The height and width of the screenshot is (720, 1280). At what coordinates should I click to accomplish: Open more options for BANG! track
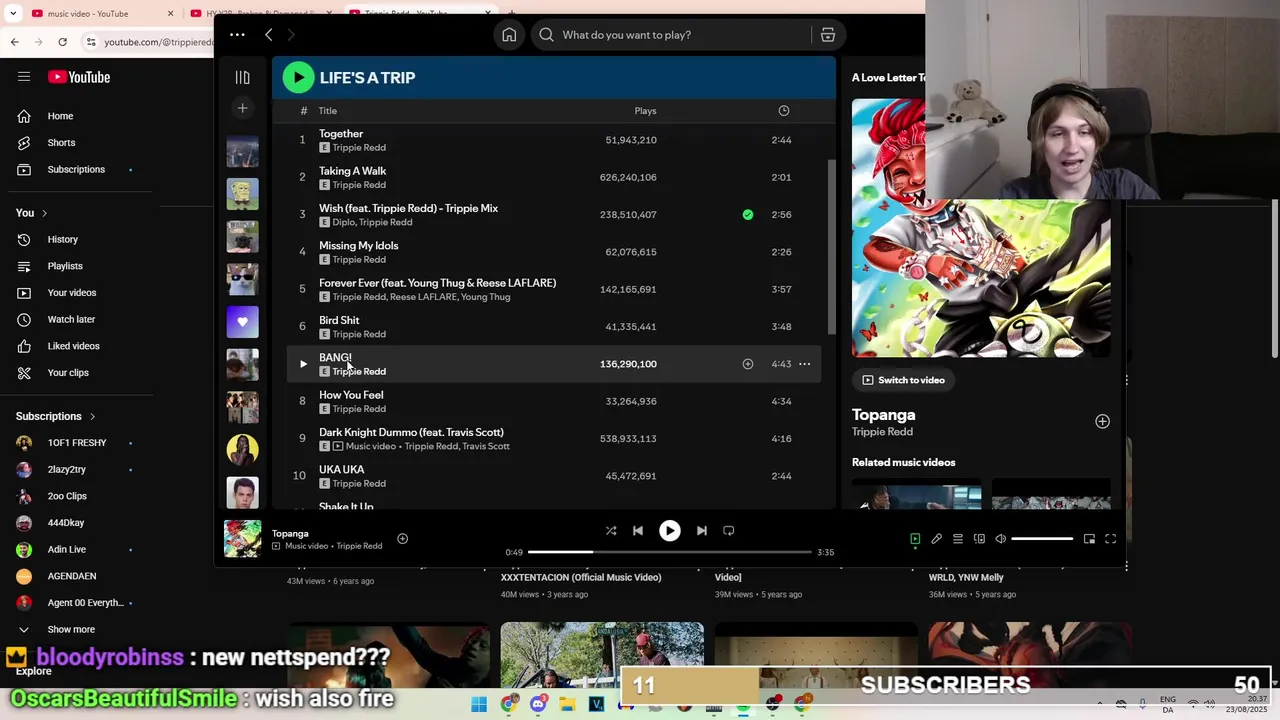click(x=805, y=364)
